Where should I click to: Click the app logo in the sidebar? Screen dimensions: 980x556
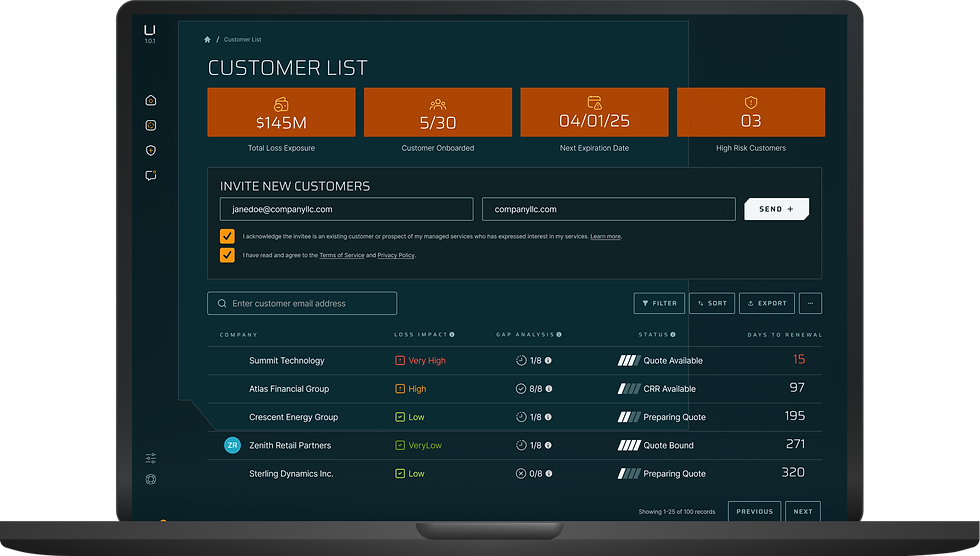coord(150,30)
